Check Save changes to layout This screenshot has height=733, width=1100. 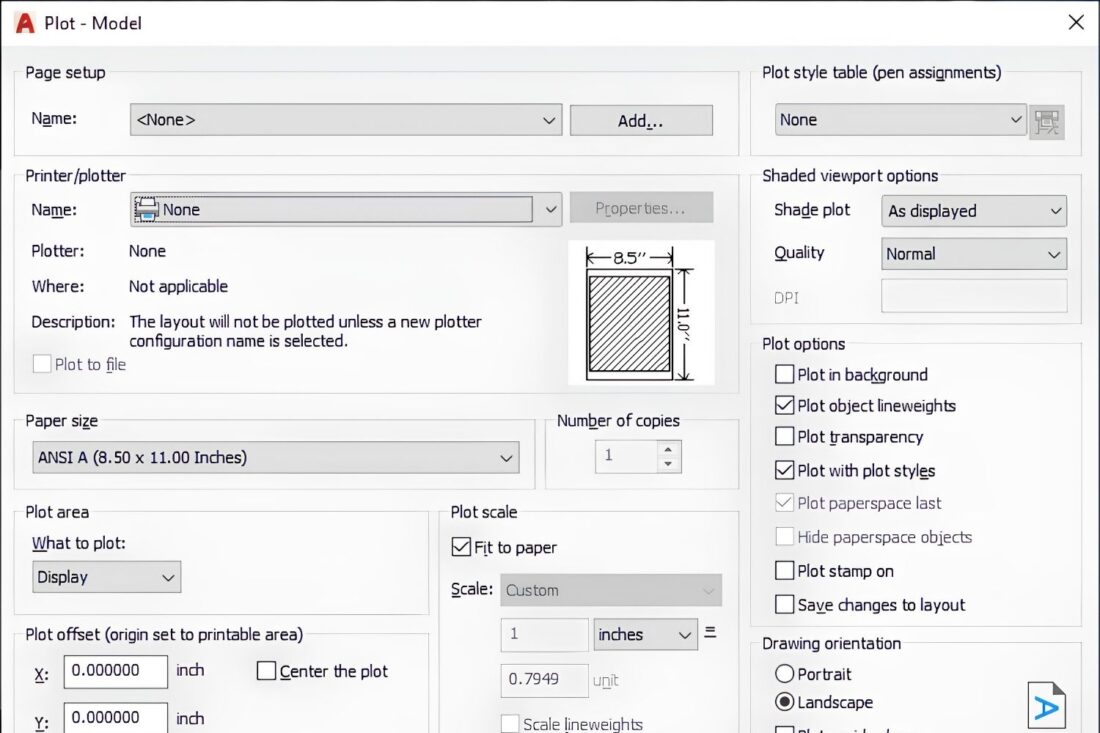(784, 604)
